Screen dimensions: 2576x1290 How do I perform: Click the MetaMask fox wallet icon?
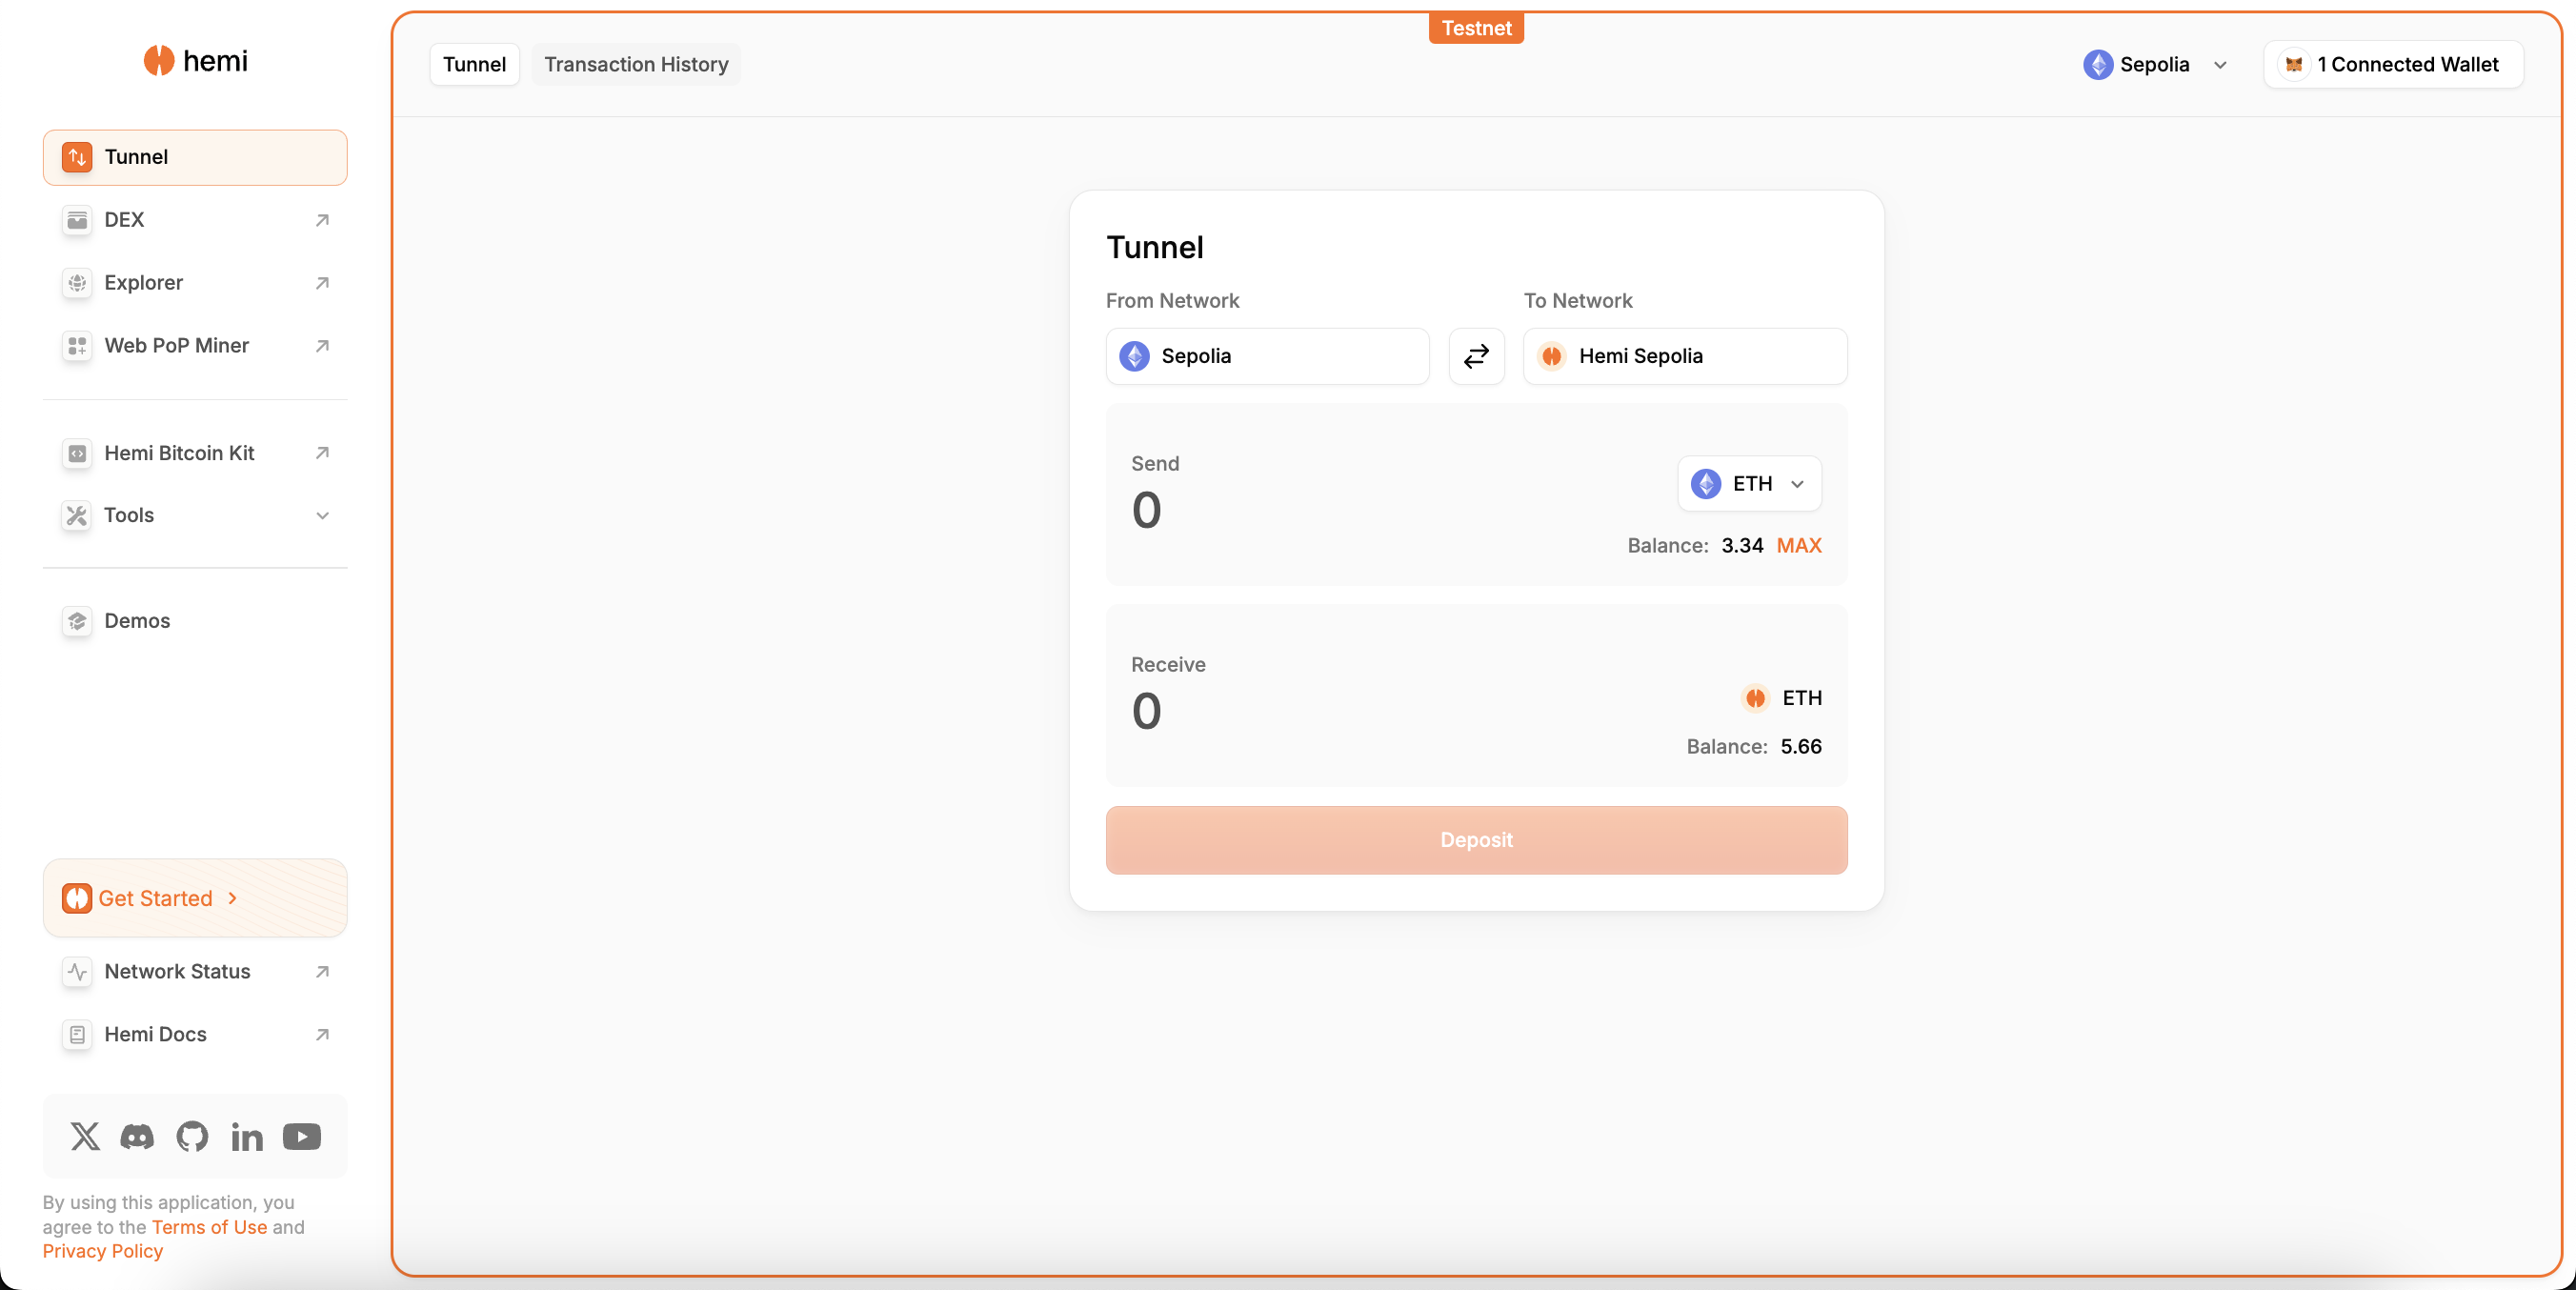(2295, 65)
